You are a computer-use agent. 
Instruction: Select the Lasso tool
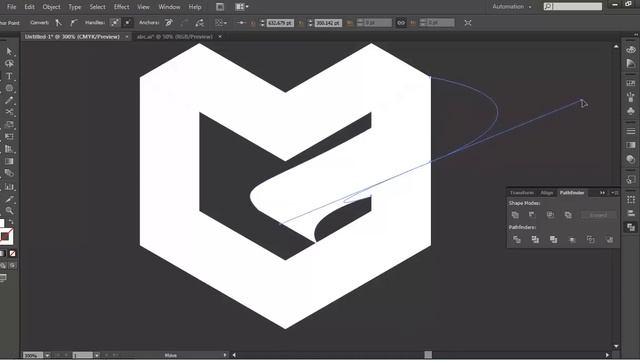coord(9,64)
